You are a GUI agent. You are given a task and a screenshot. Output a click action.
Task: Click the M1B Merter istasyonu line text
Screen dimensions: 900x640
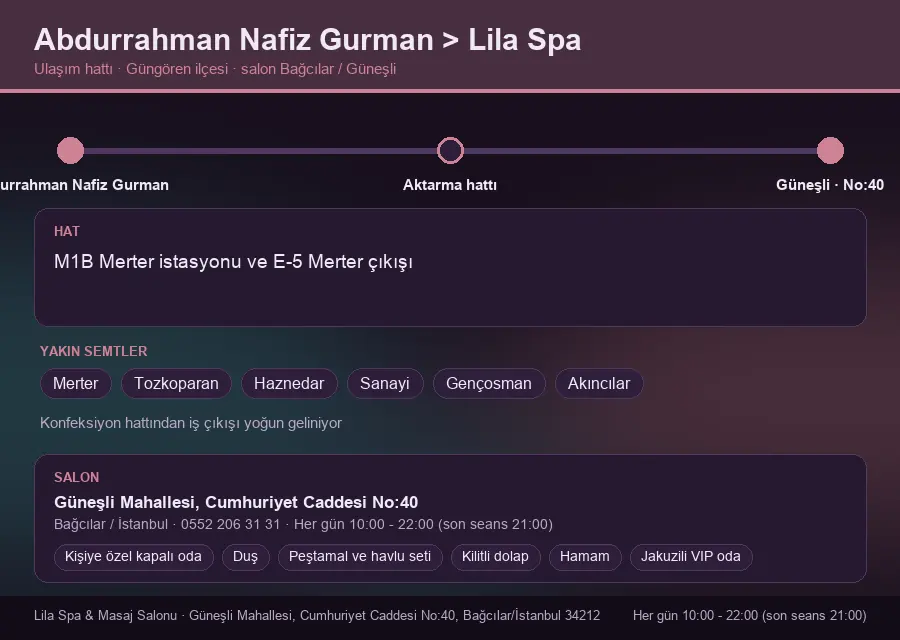(x=234, y=262)
